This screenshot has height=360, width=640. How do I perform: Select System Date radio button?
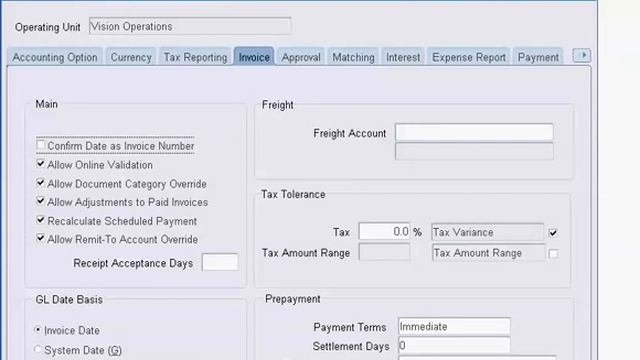[x=38, y=349]
